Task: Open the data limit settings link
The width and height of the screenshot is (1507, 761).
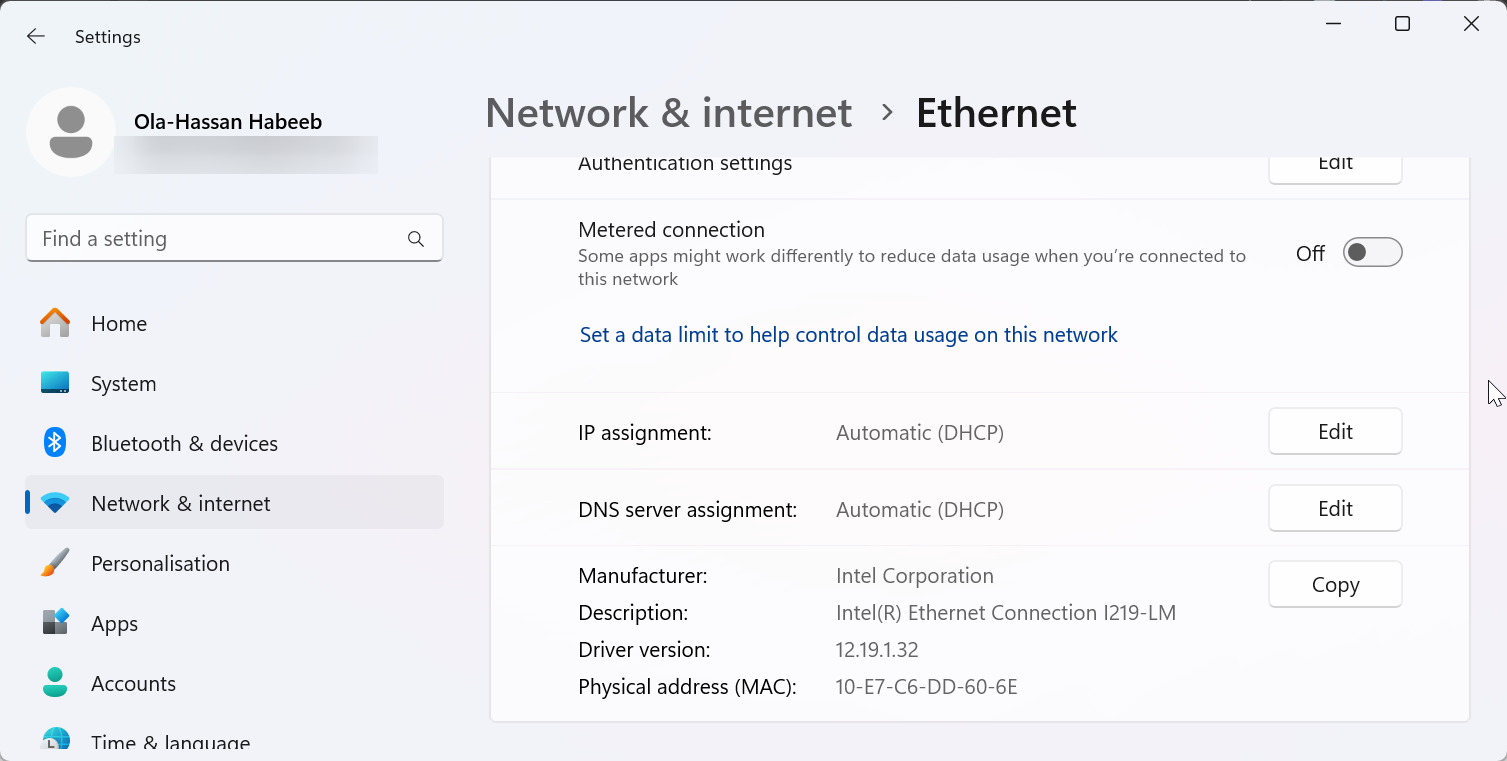Action: pyautogui.click(x=848, y=335)
